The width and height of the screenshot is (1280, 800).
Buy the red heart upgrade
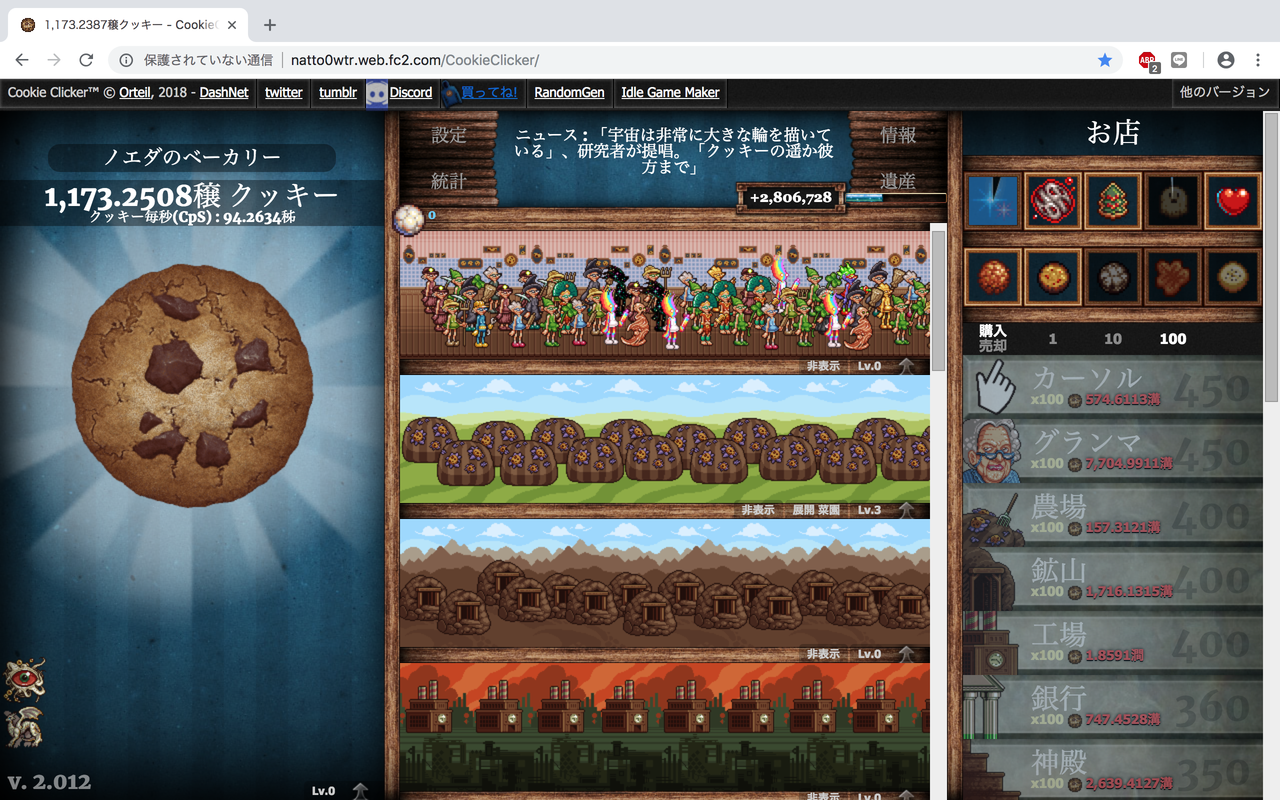(x=1233, y=202)
